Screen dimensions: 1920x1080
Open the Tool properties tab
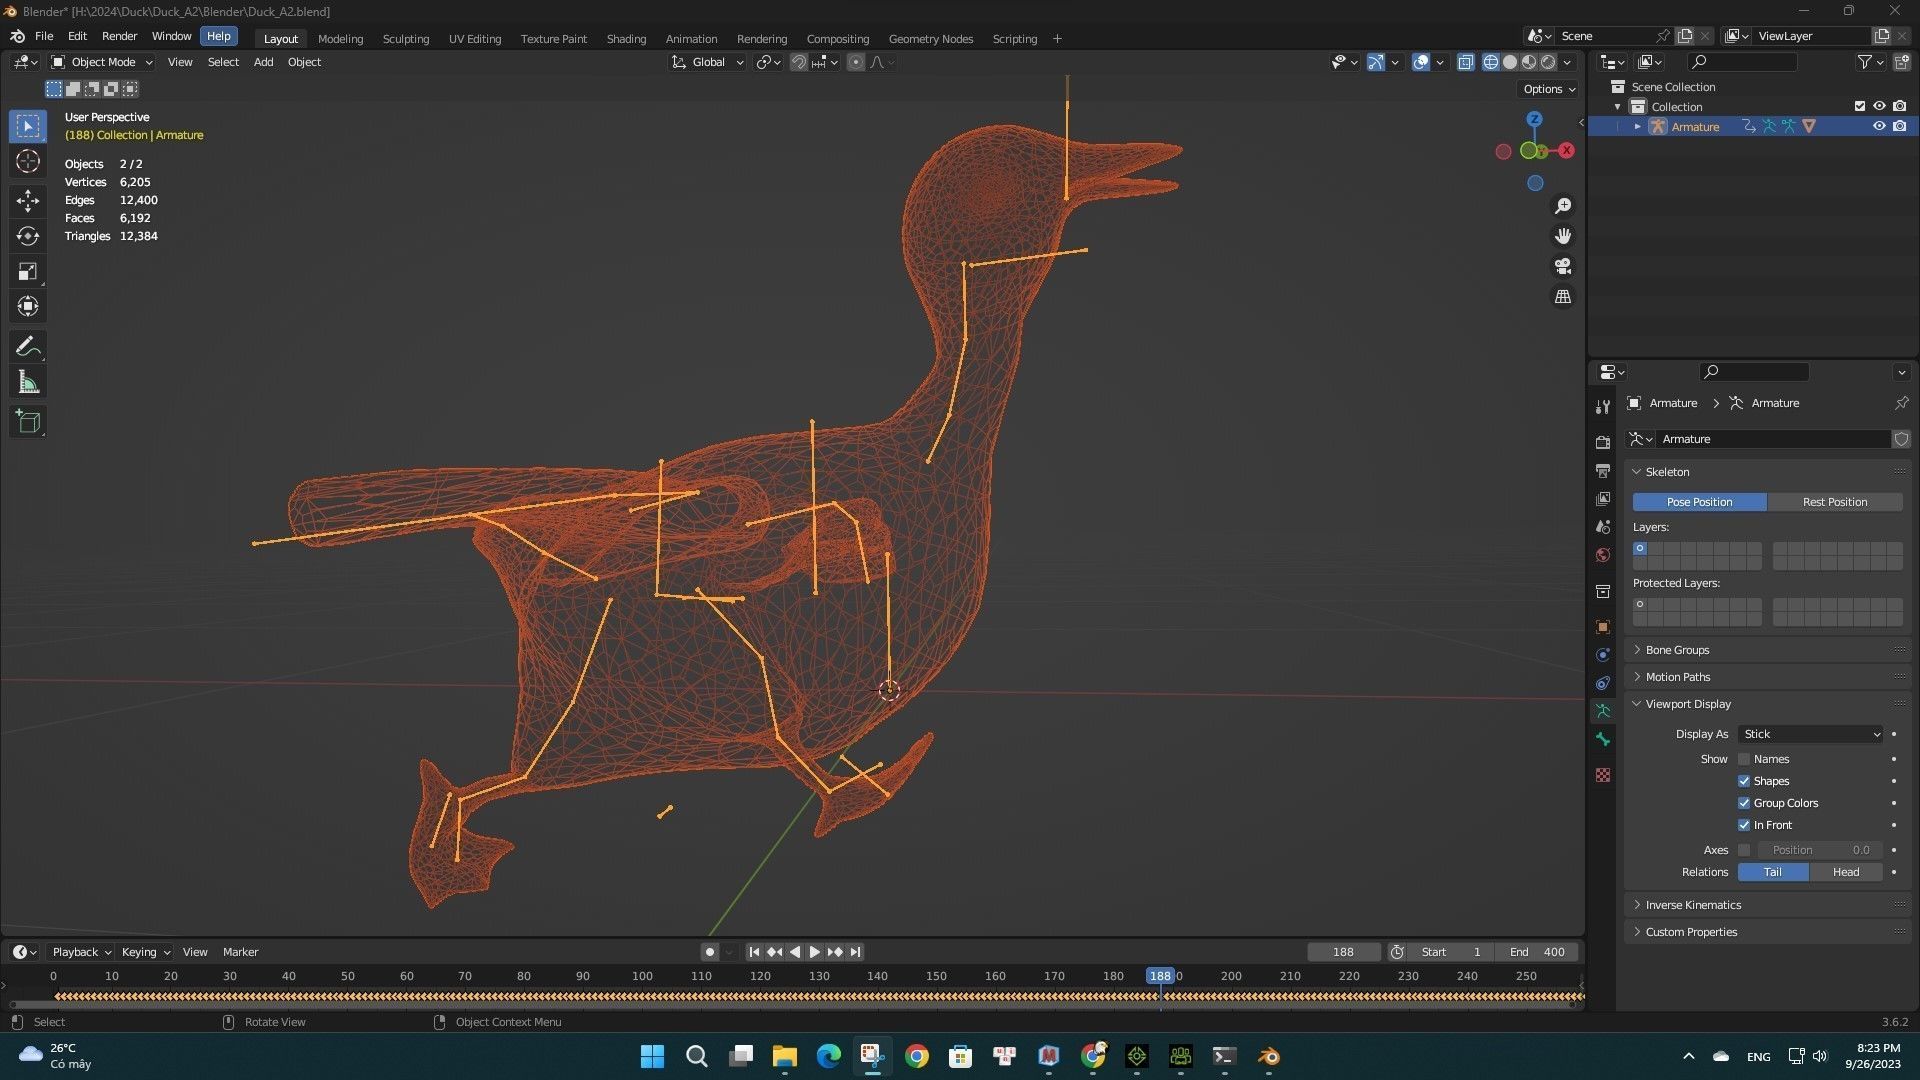[1603, 407]
